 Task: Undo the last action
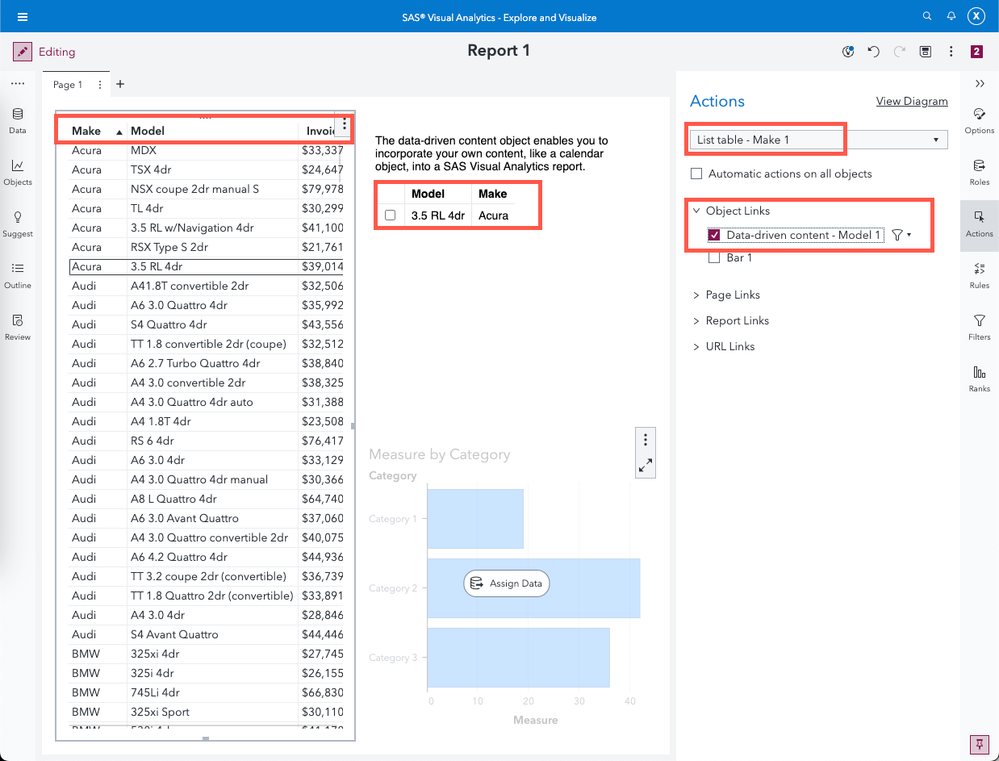tap(873, 52)
